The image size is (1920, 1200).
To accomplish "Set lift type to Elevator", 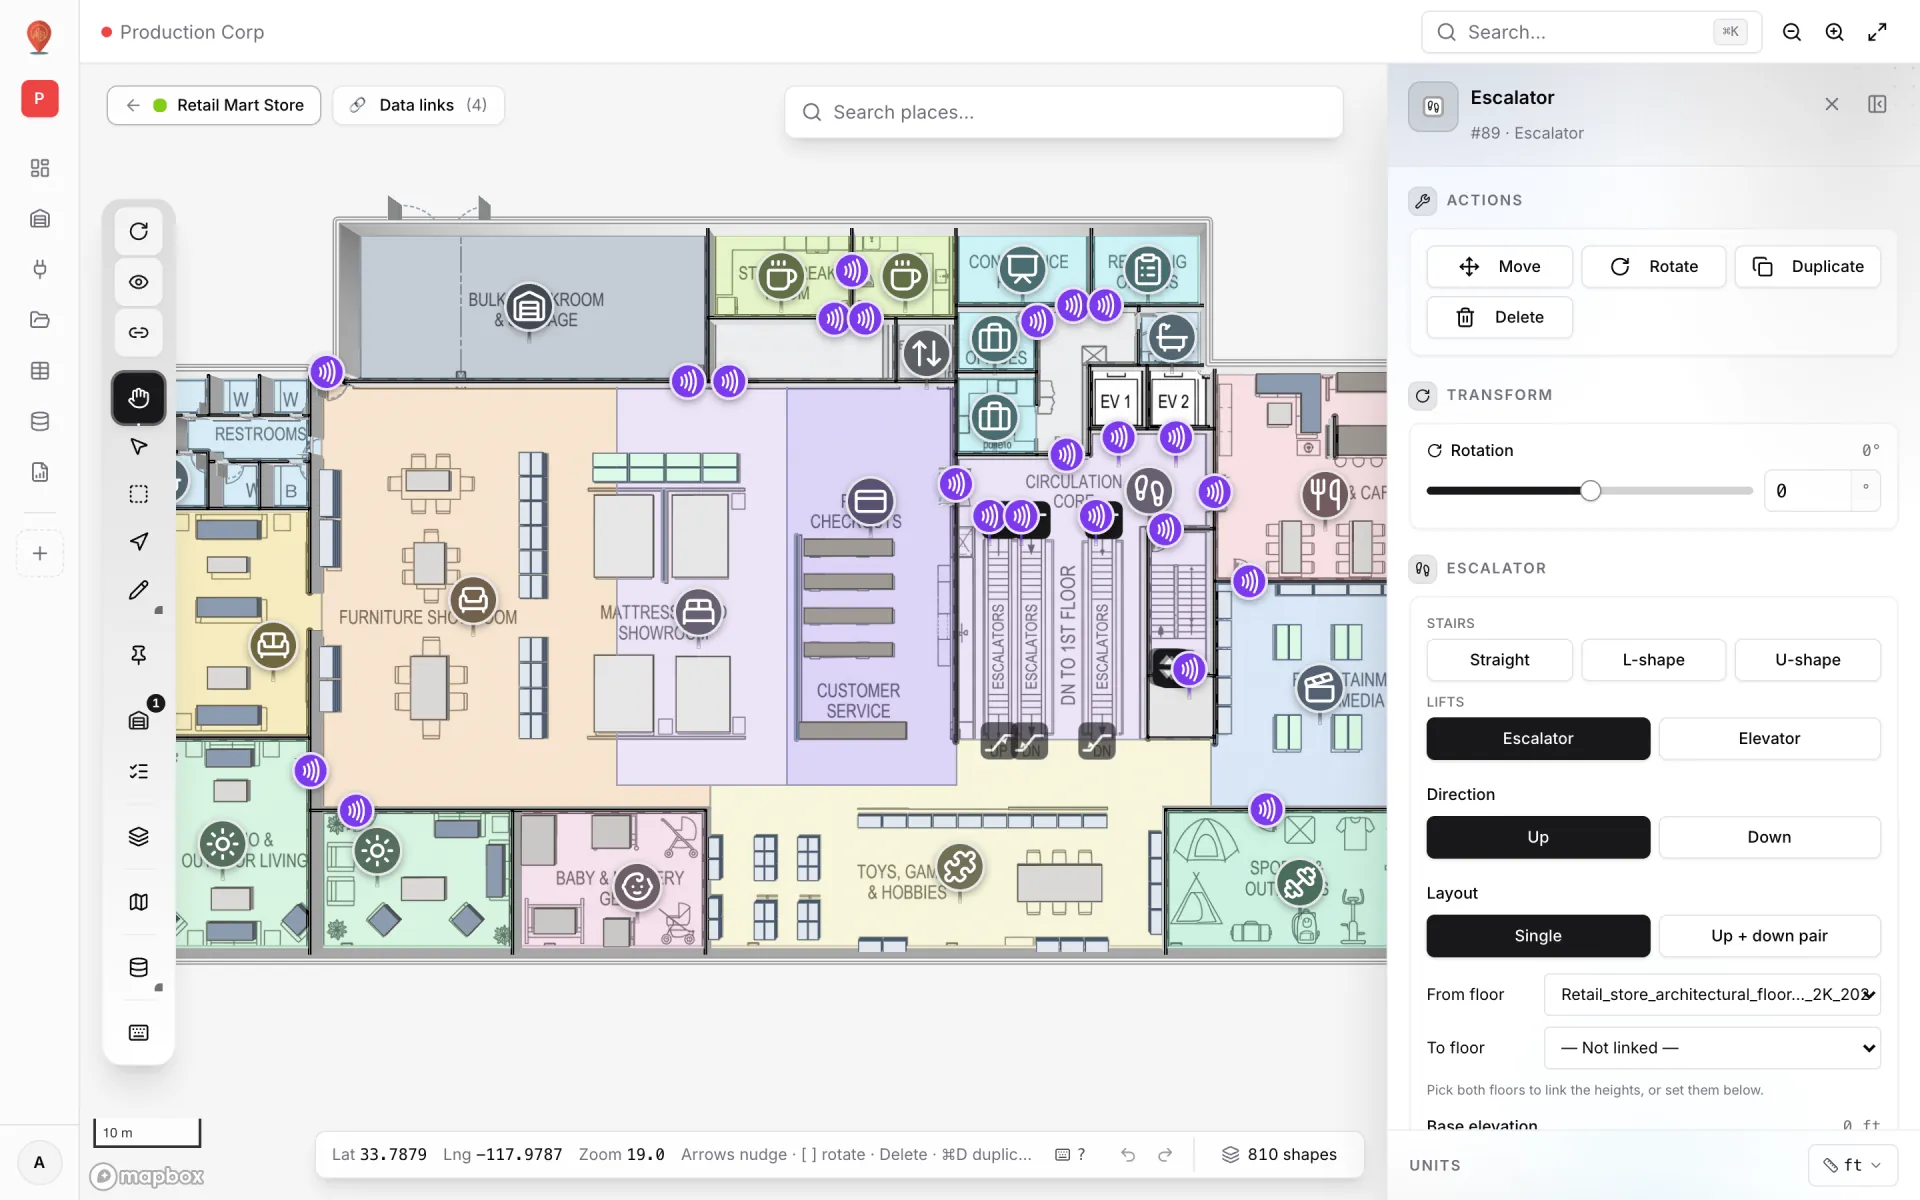I will 1769,738.
